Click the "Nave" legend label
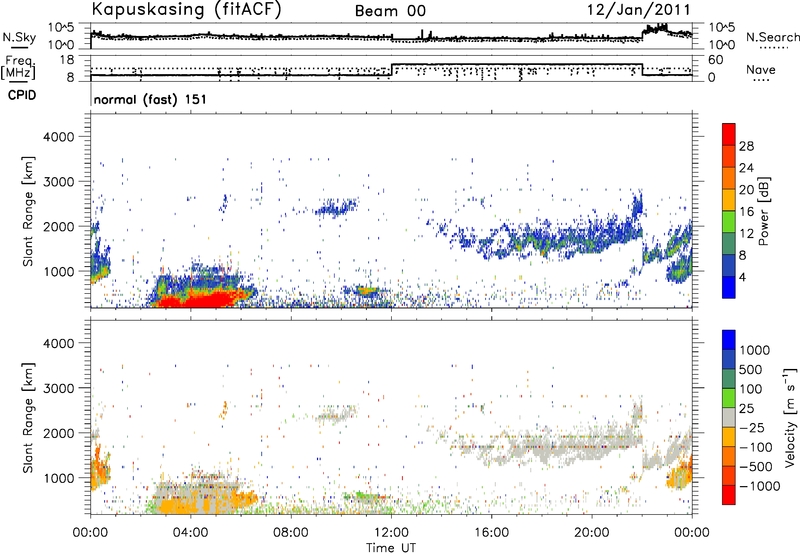The width and height of the screenshot is (800, 554). (761, 69)
